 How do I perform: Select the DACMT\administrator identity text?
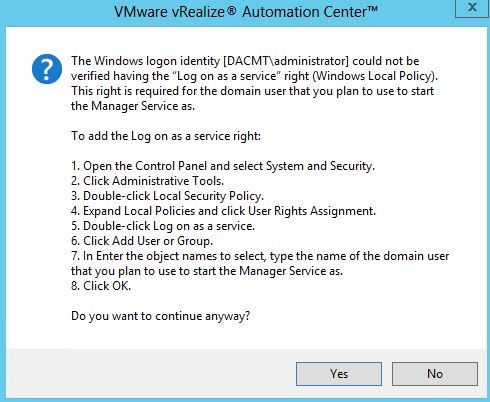click(x=286, y=61)
